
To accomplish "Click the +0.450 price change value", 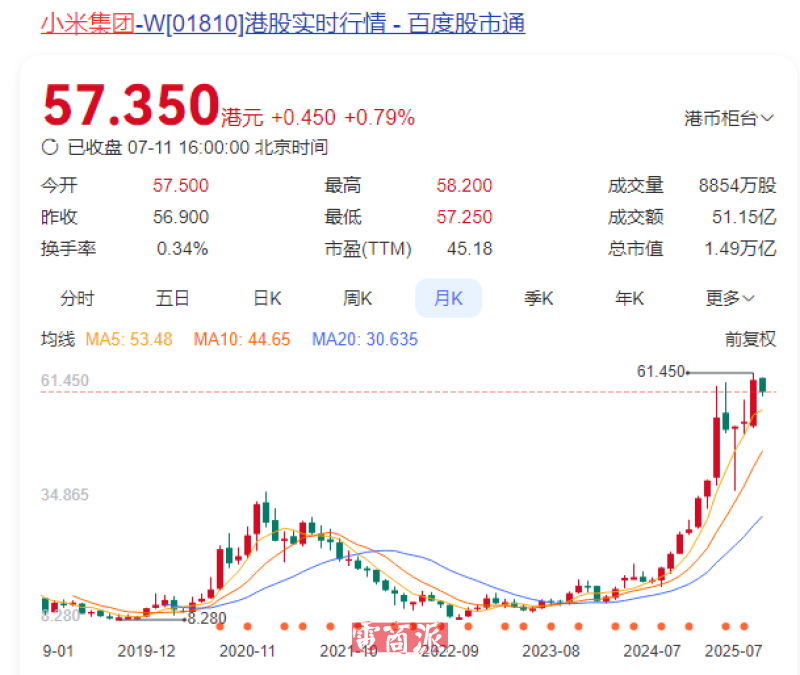I will (x=304, y=118).
